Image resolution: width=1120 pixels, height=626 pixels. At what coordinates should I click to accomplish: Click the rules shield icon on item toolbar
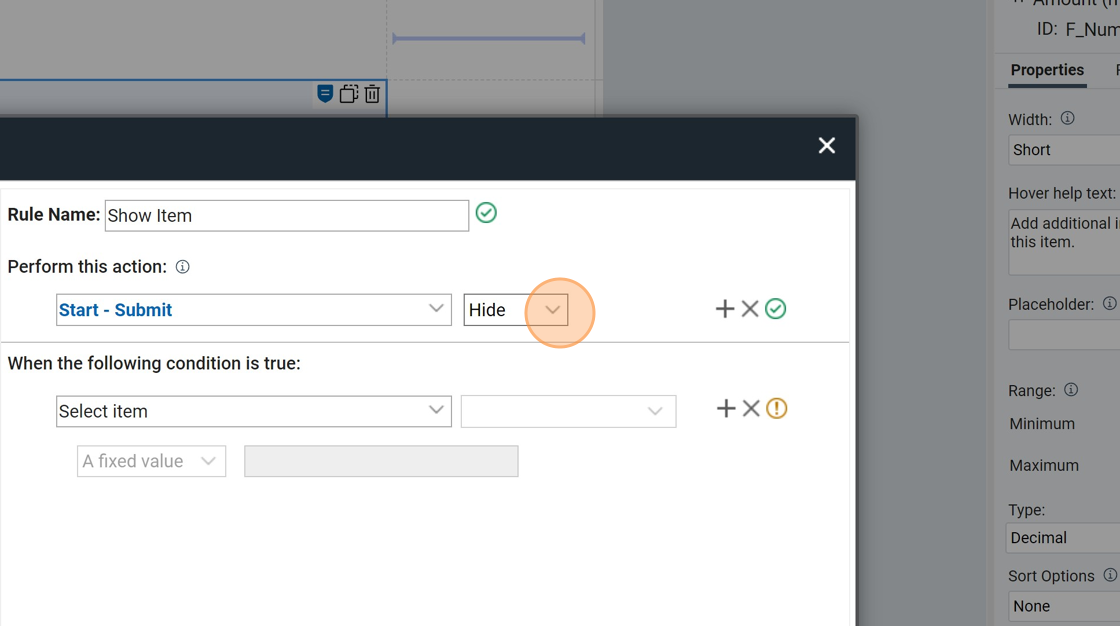pyautogui.click(x=325, y=94)
